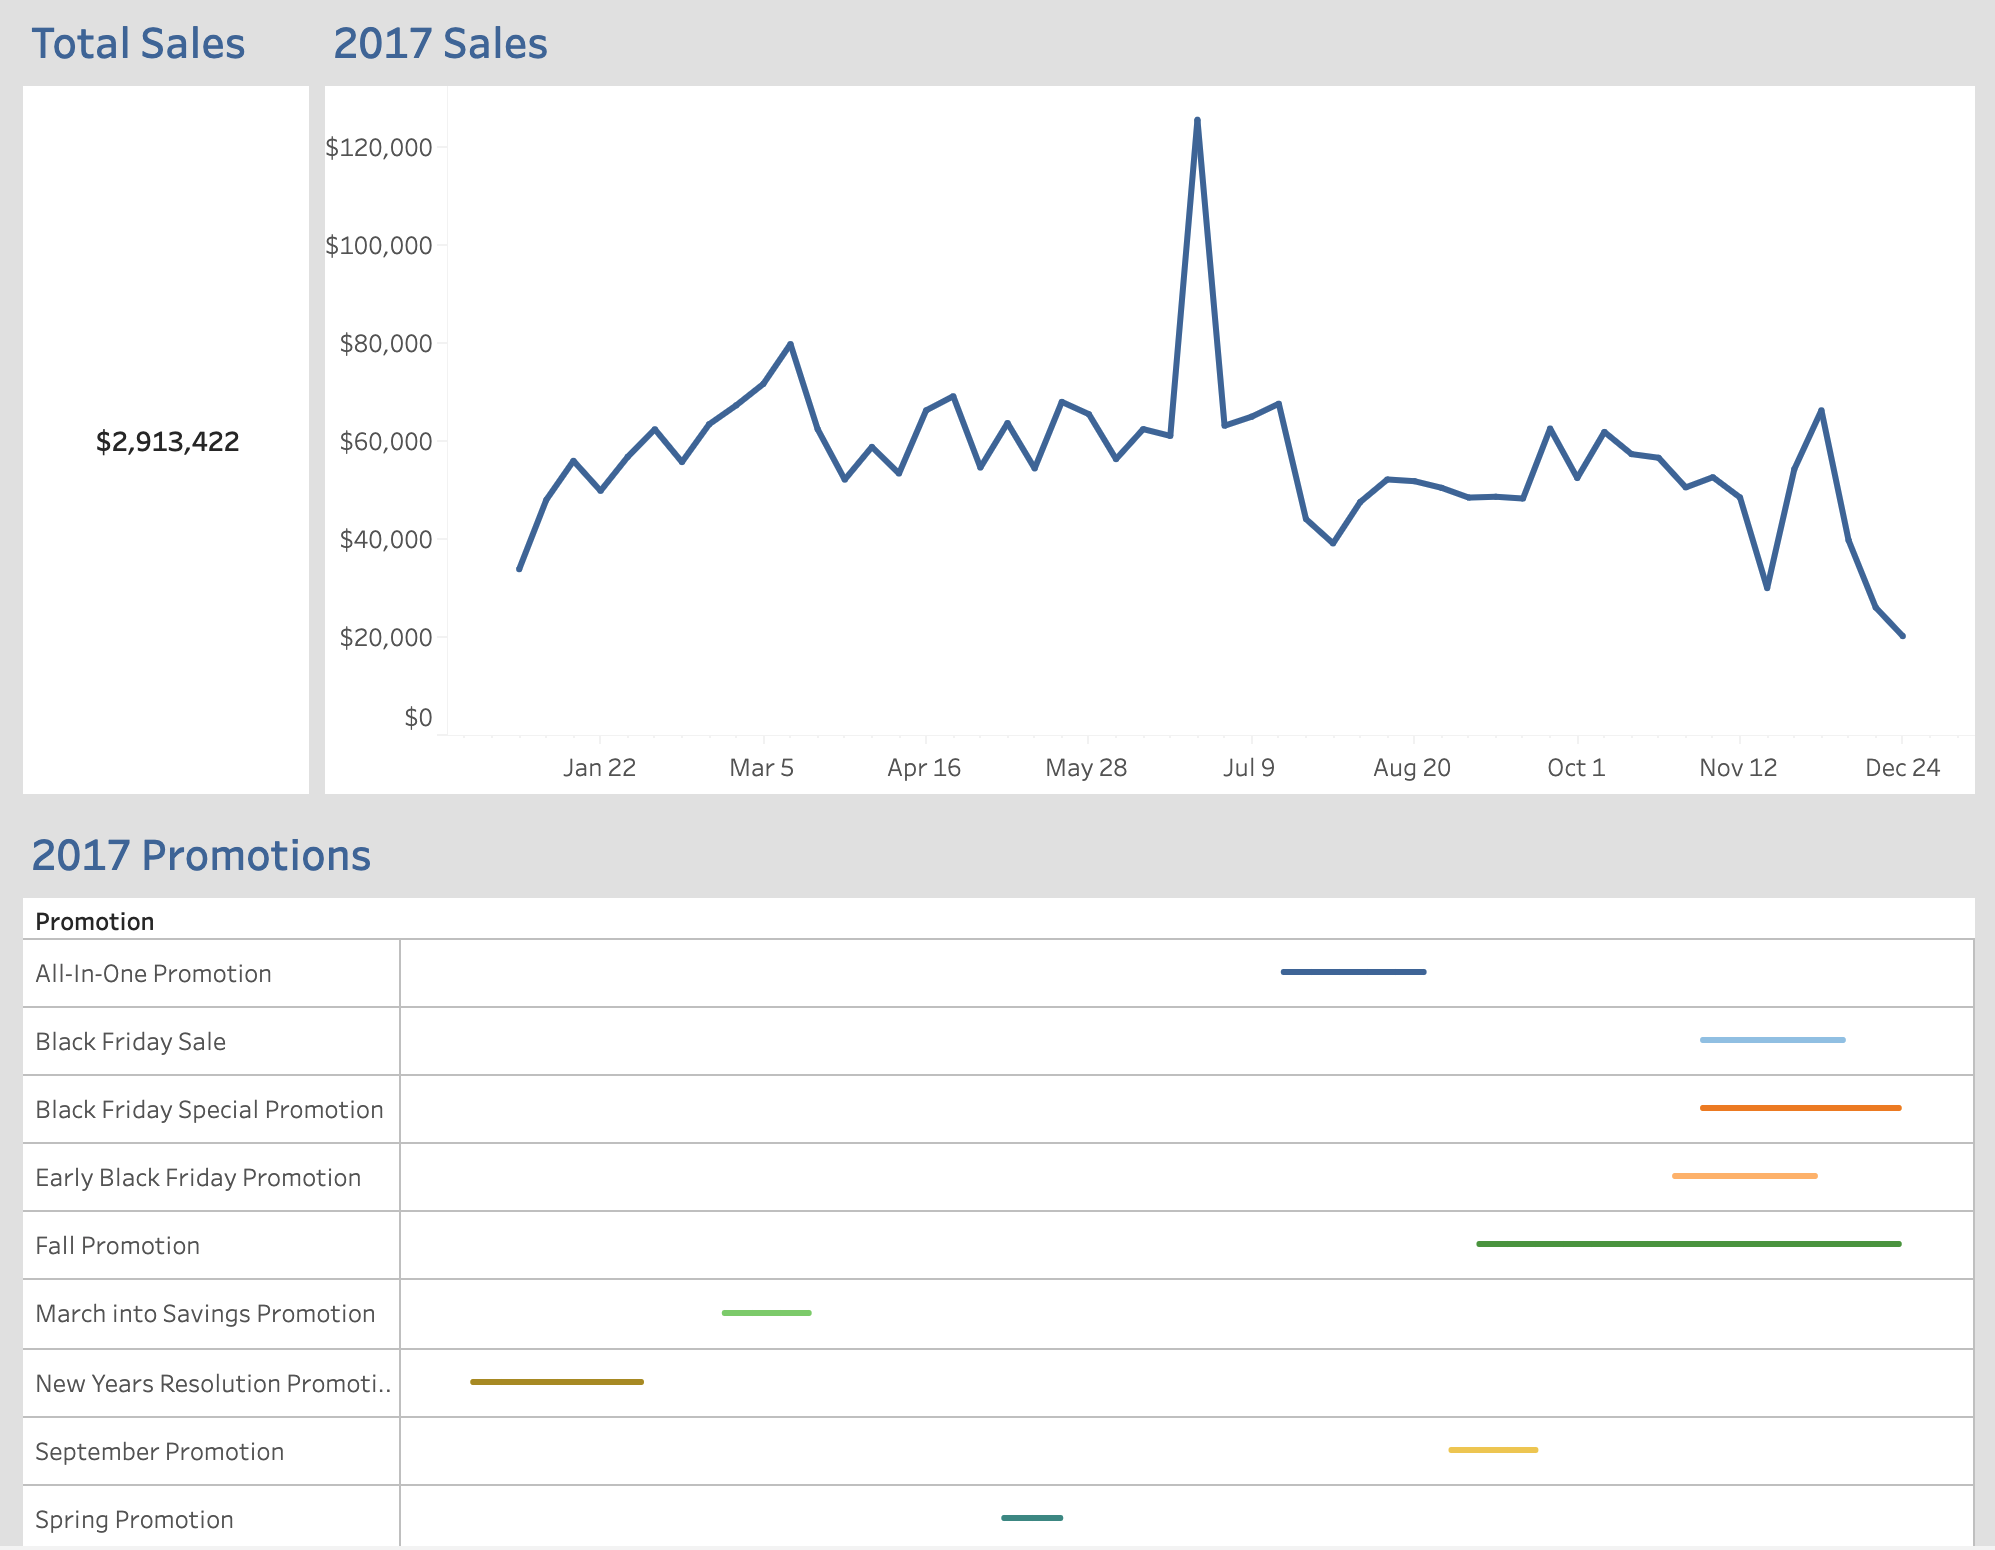
Task: Click the Black Friday Sale row label
Action: (131, 1042)
